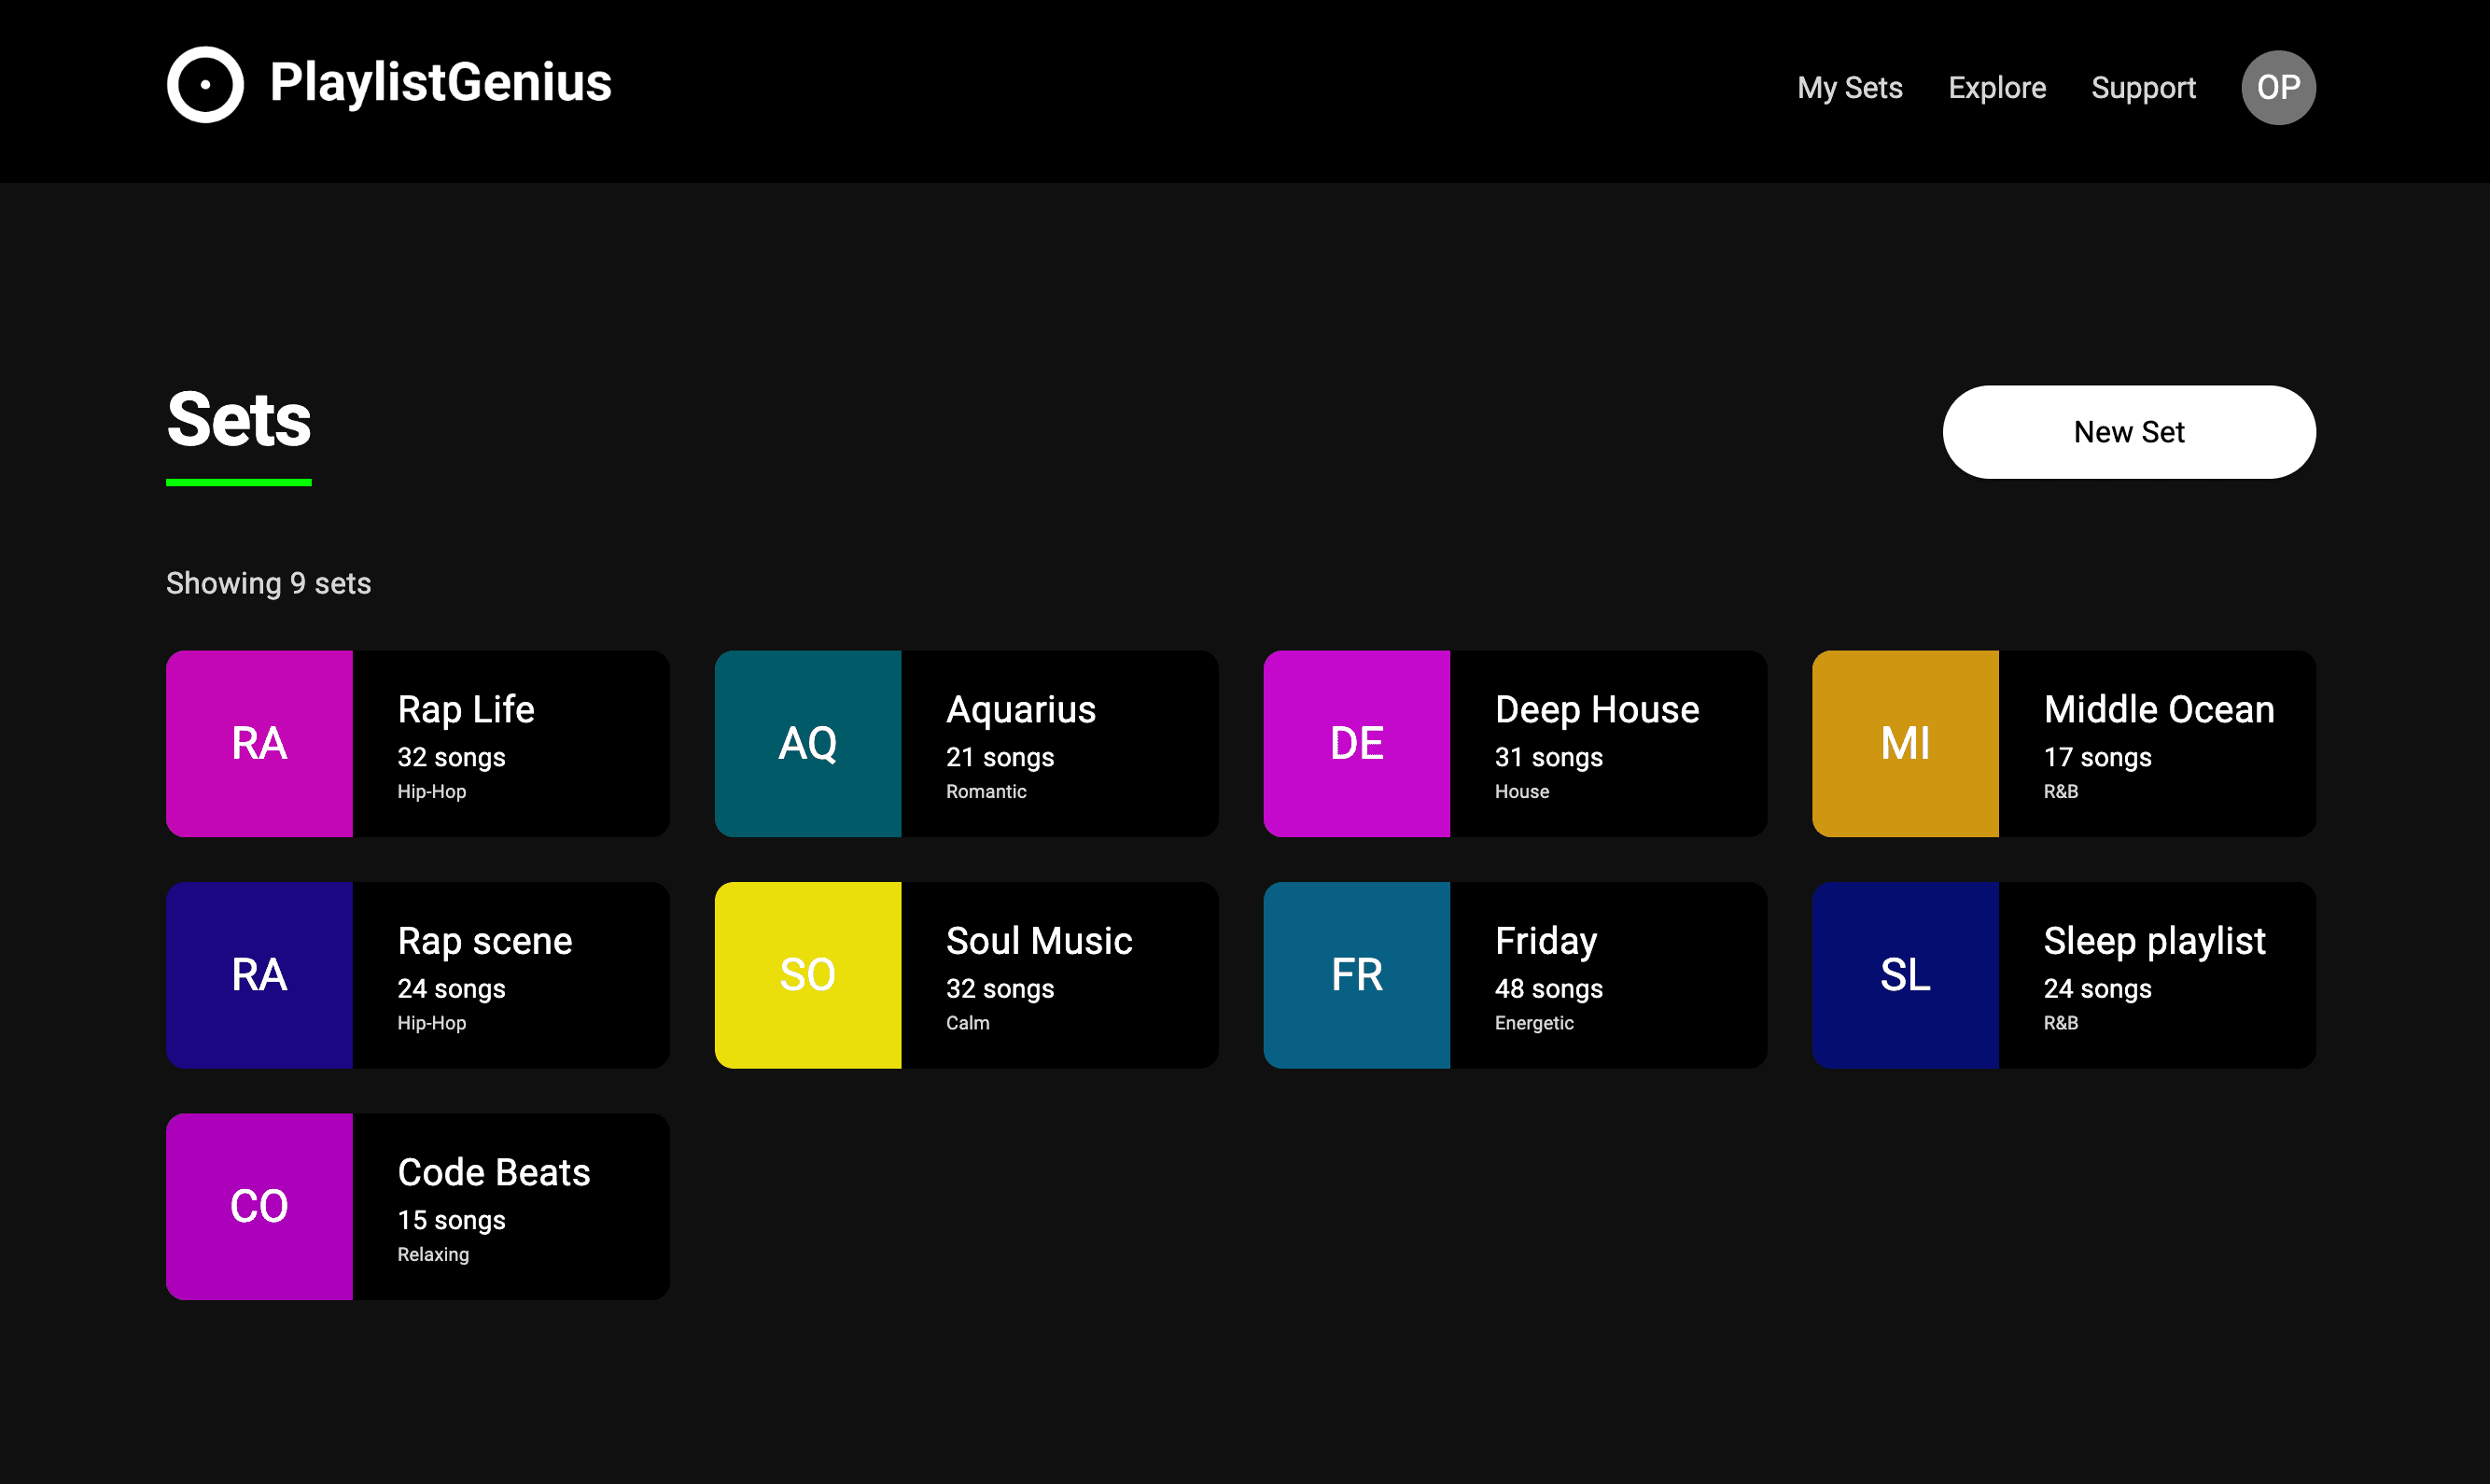The height and width of the screenshot is (1484, 2490).
Task: Open the Middle Ocean set title
Action: pos(2158,709)
